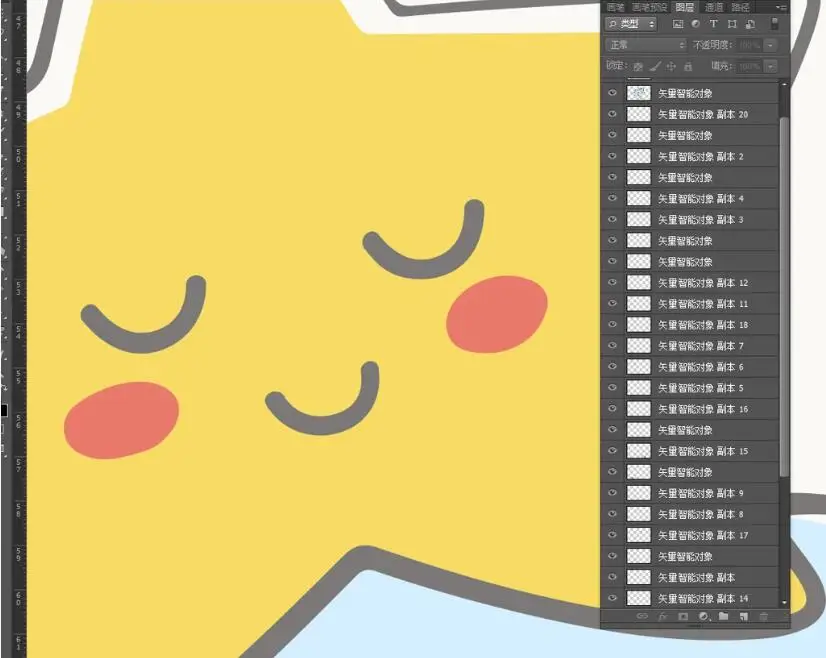
Task: Click the layers list scroll-up arrow
Action: click(x=784, y=84)
